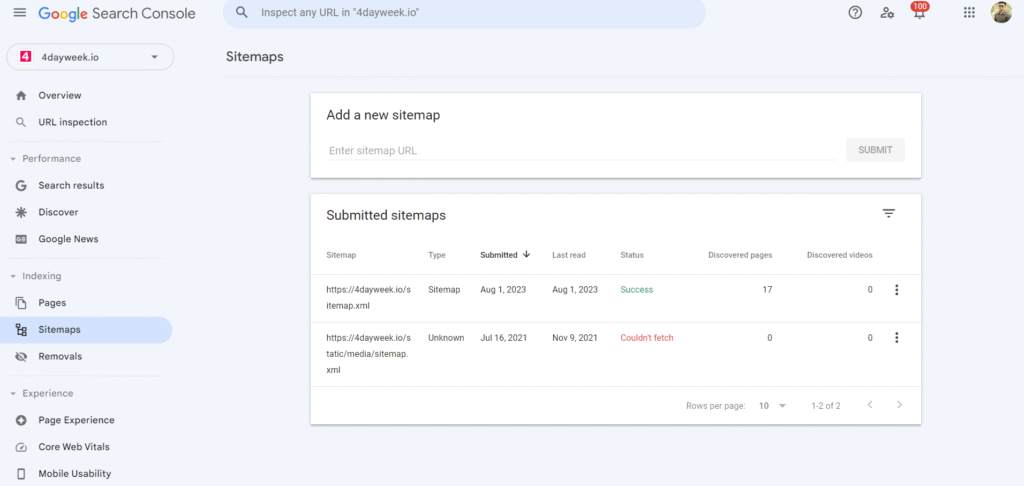This screenshot has width=1024, height=486.
Task: View notifications bell with 100 badge
Action: point(920,11)
